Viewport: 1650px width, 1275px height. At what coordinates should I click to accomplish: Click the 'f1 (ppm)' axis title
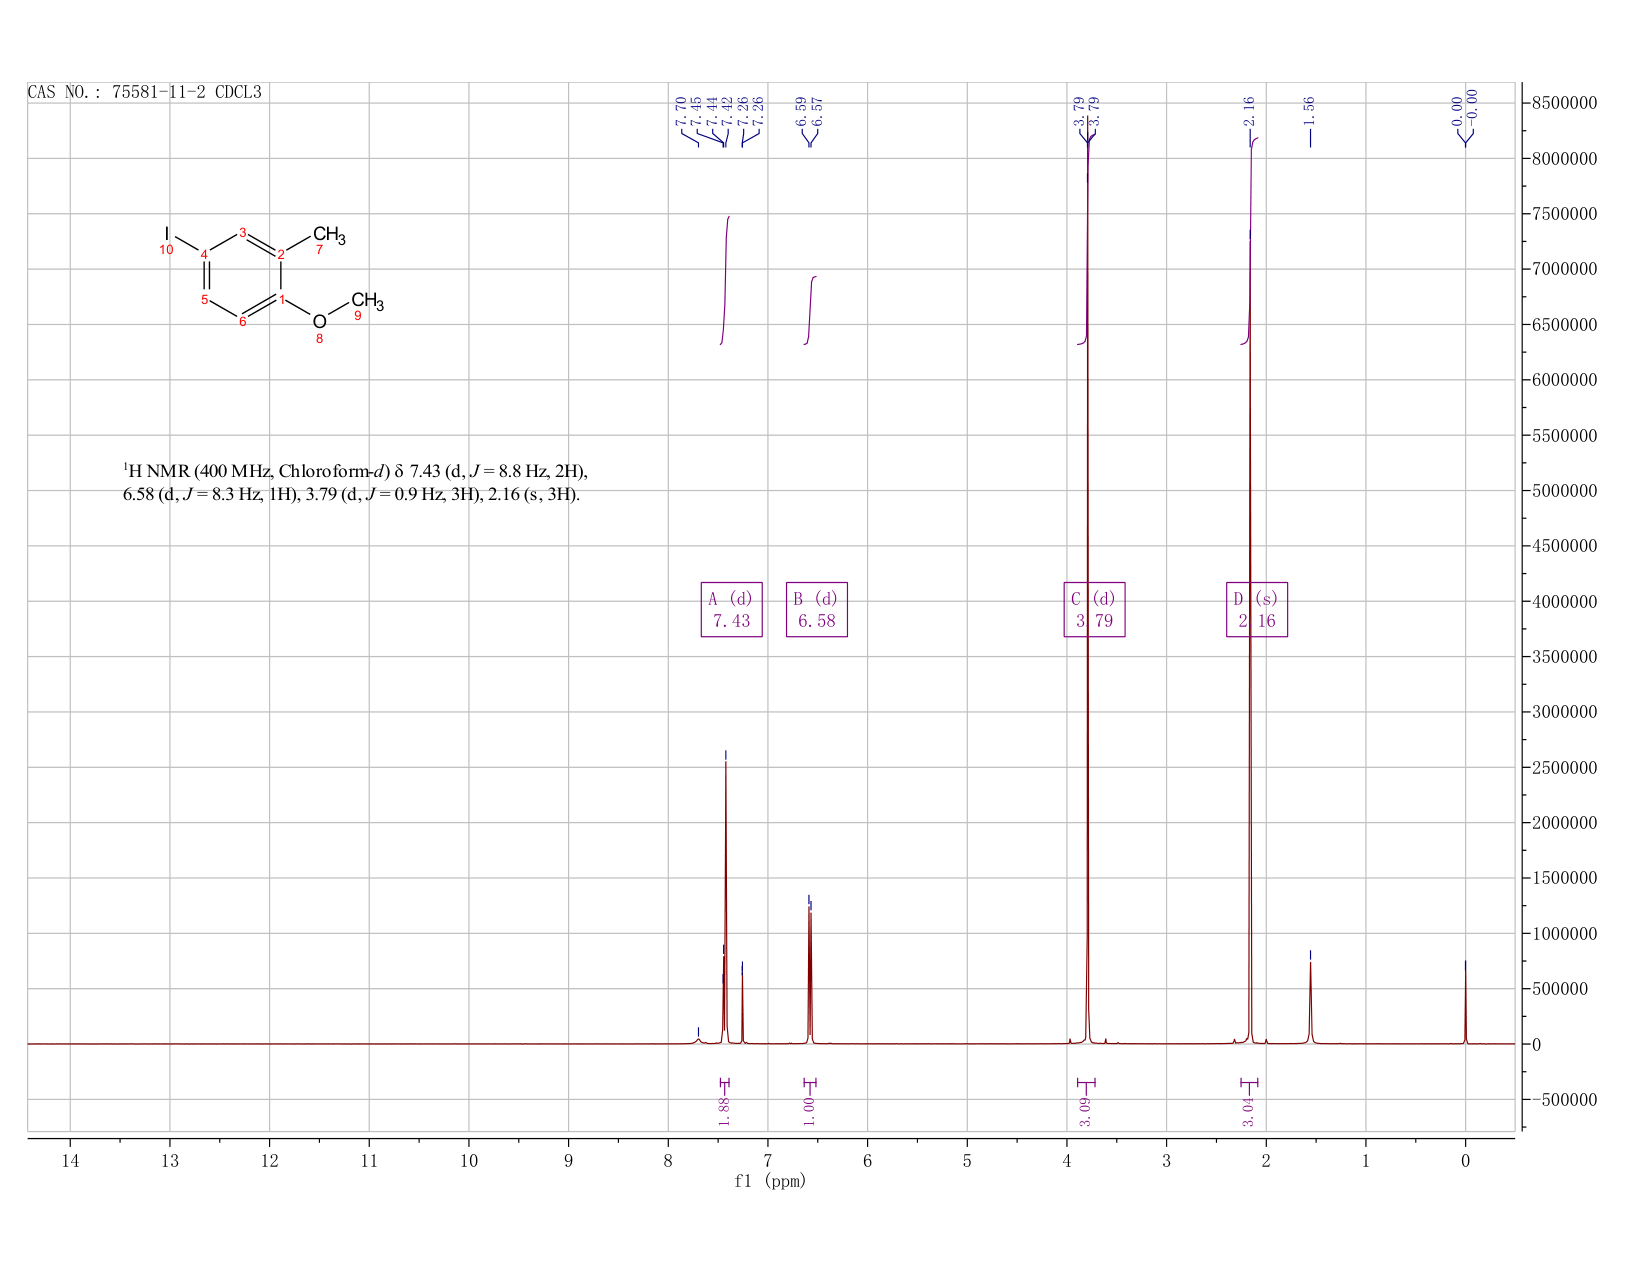[x=770, y=1181]
